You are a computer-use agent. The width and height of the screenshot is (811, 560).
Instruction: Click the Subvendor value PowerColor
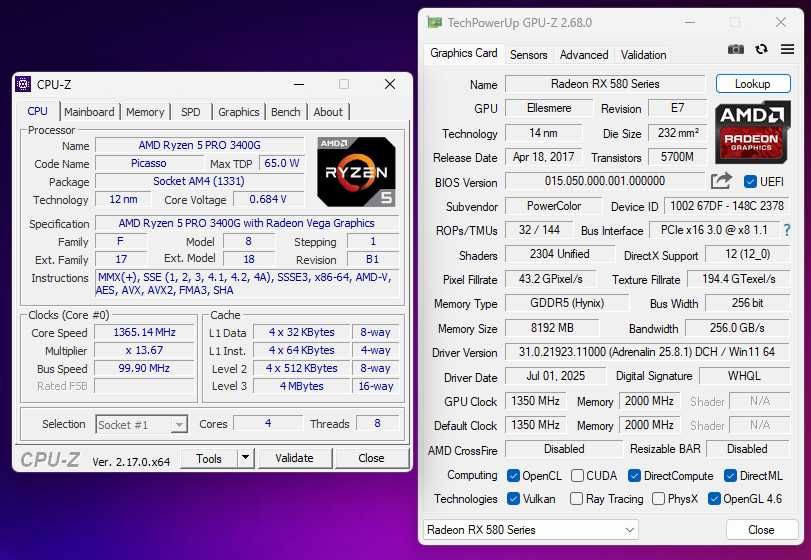pyautogui.click(x=553, y=206)
